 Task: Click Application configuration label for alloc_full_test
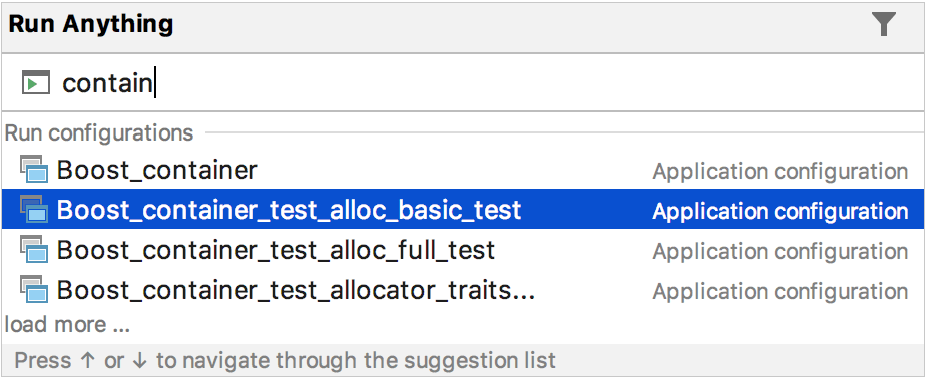pos(780,251)
